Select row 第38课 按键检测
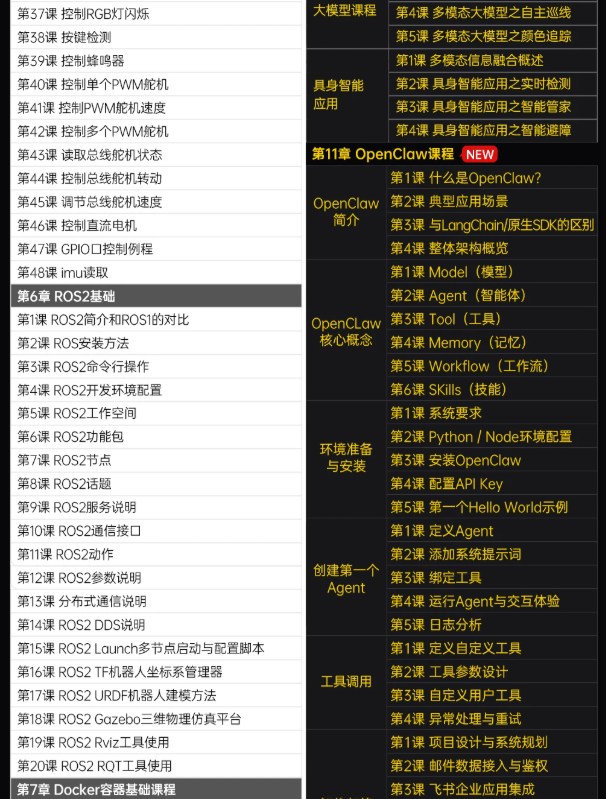 156,37
